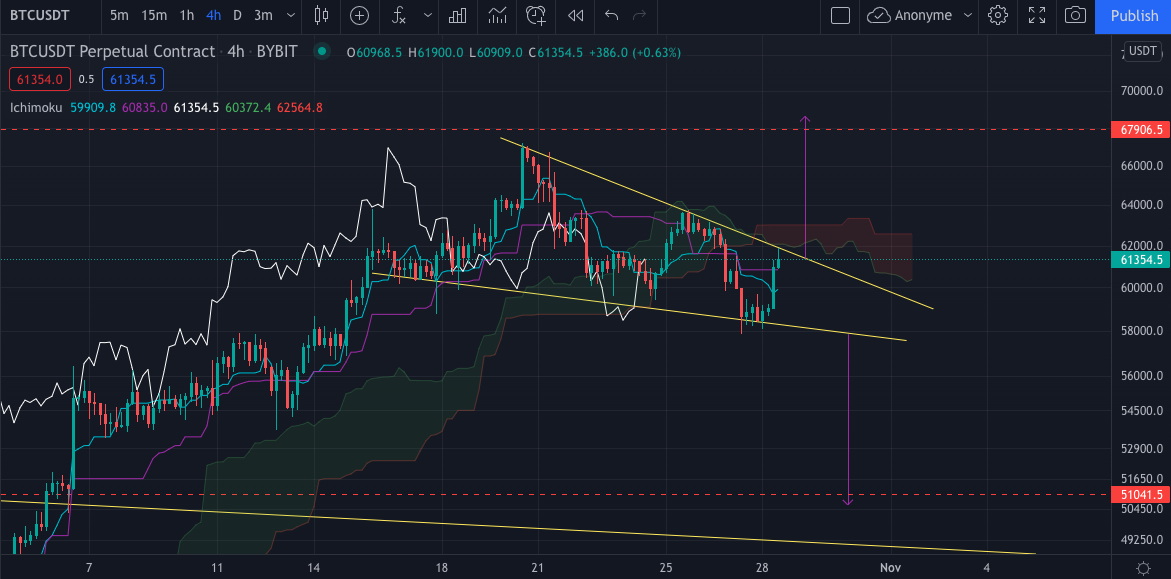Open chart settings gear
Viewport: 1171px width, 579px height.
coord(997,15)
